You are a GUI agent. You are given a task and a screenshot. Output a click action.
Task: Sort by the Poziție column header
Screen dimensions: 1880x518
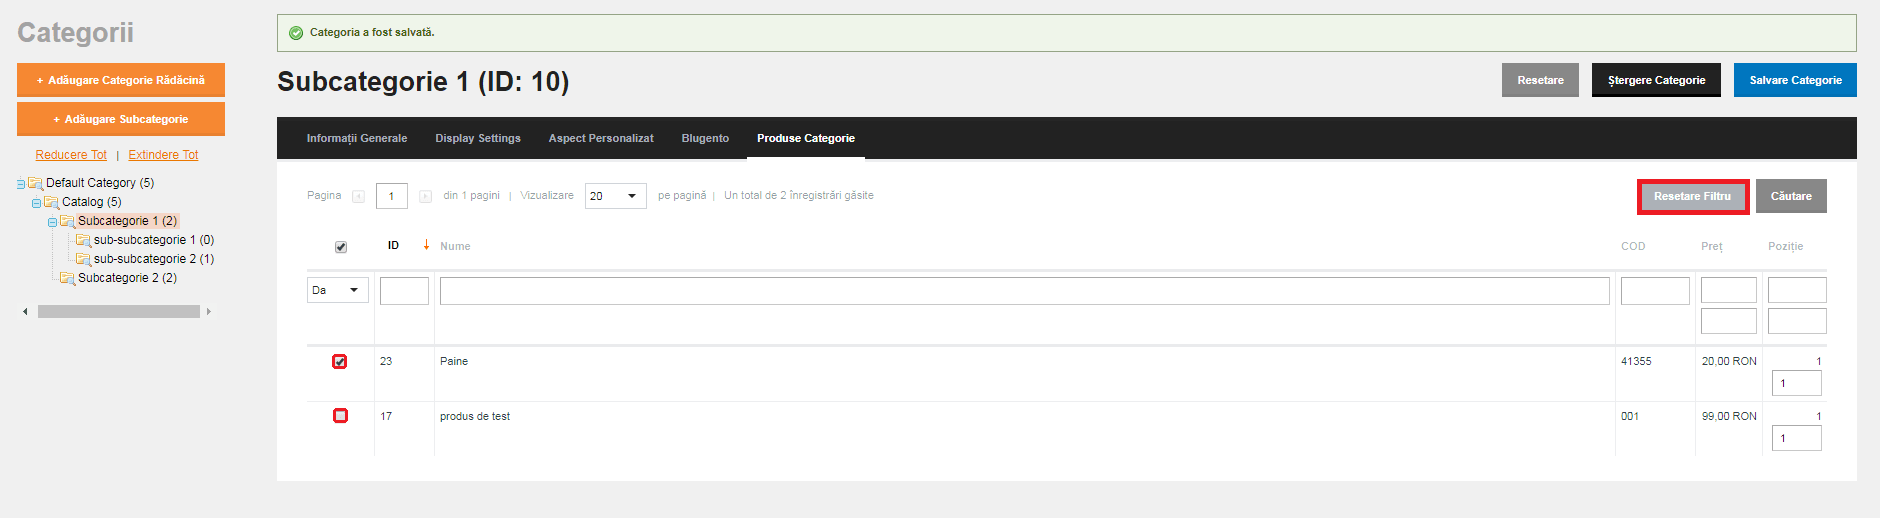(1786, 246)
